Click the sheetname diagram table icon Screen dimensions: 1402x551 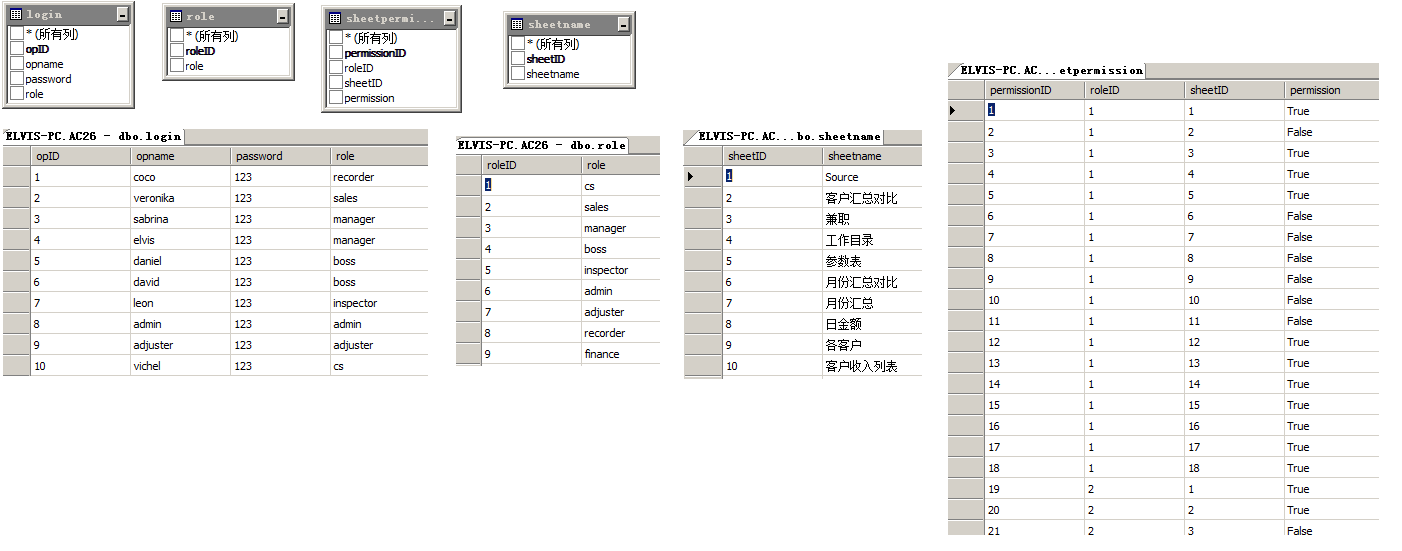point(517,24)
